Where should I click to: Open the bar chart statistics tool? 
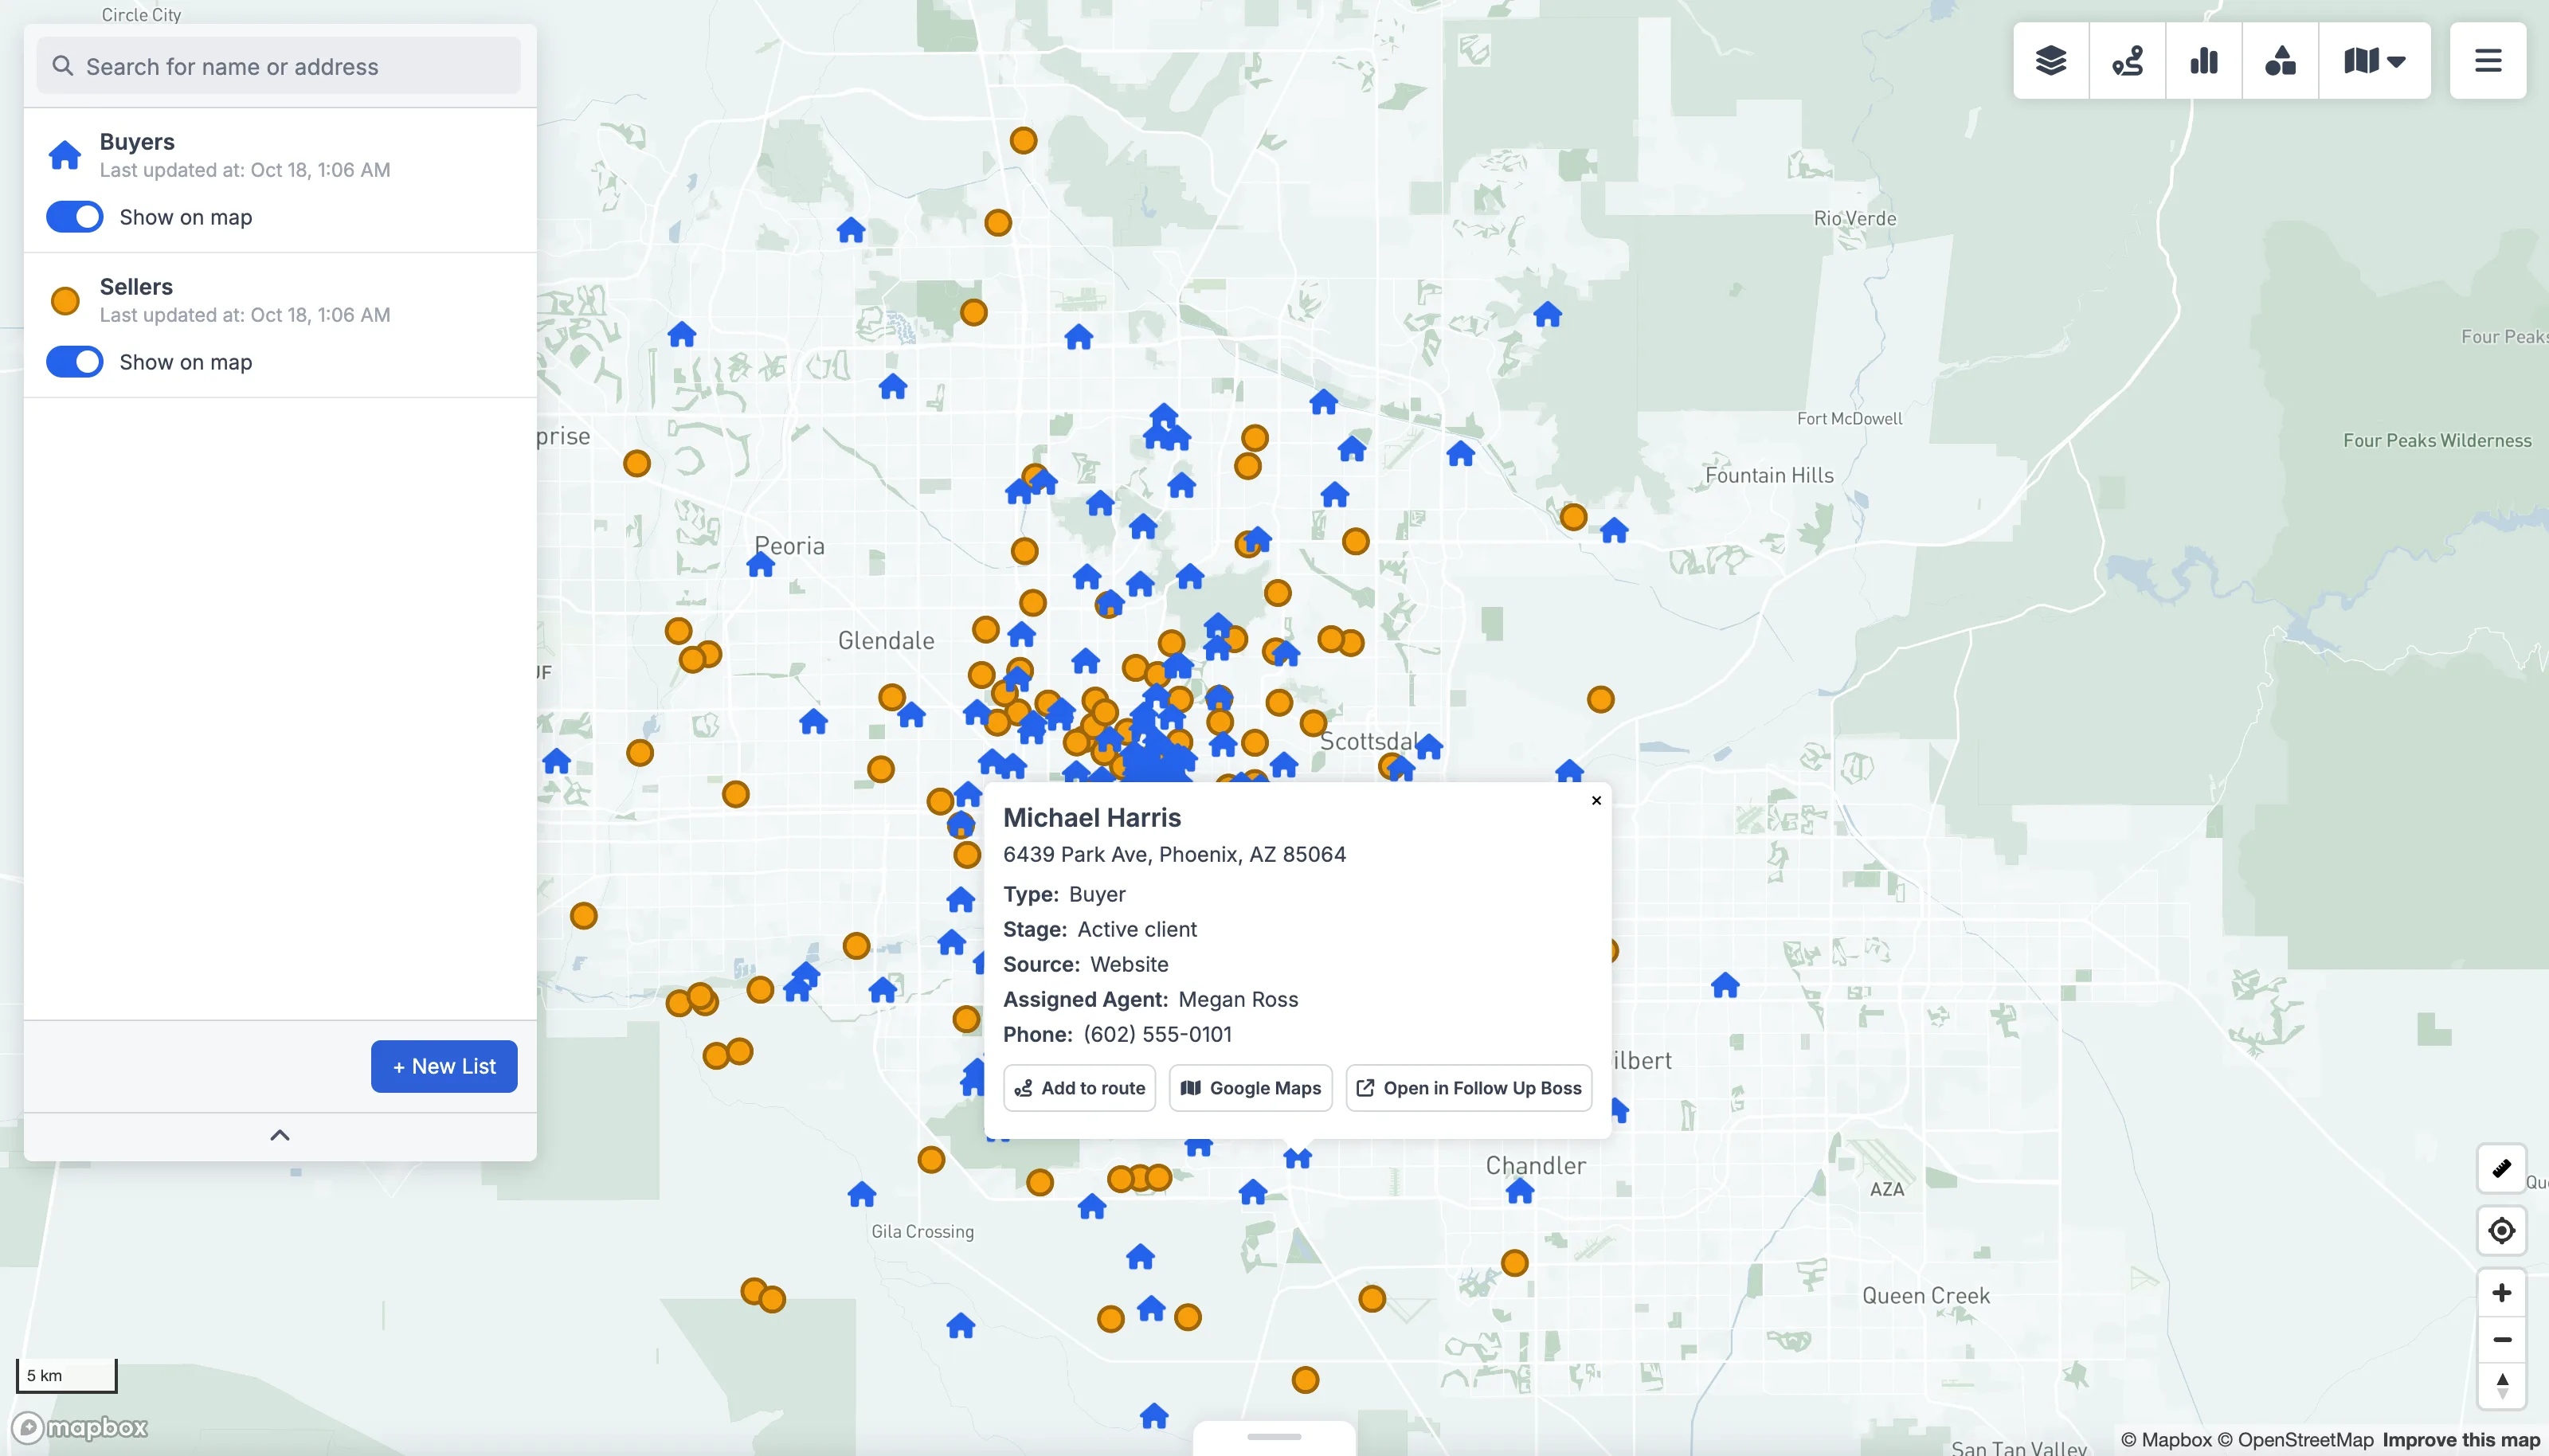click(2204, 61)
